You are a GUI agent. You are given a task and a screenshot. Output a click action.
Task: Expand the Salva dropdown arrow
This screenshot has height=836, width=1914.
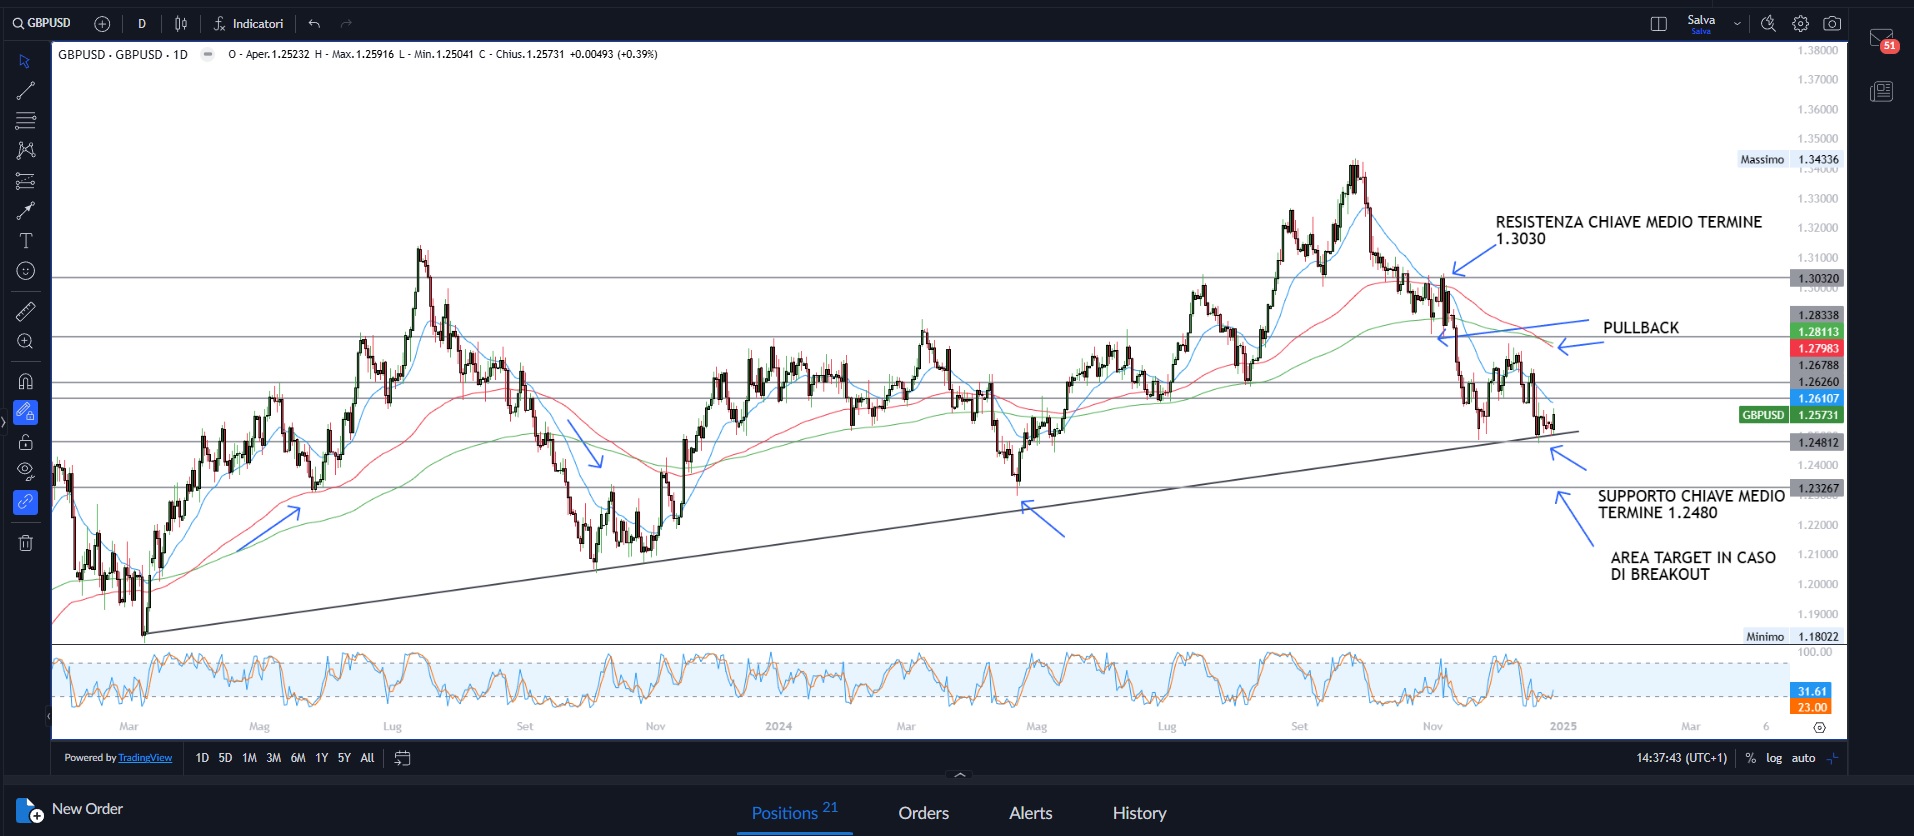[x=1737, y=24]
